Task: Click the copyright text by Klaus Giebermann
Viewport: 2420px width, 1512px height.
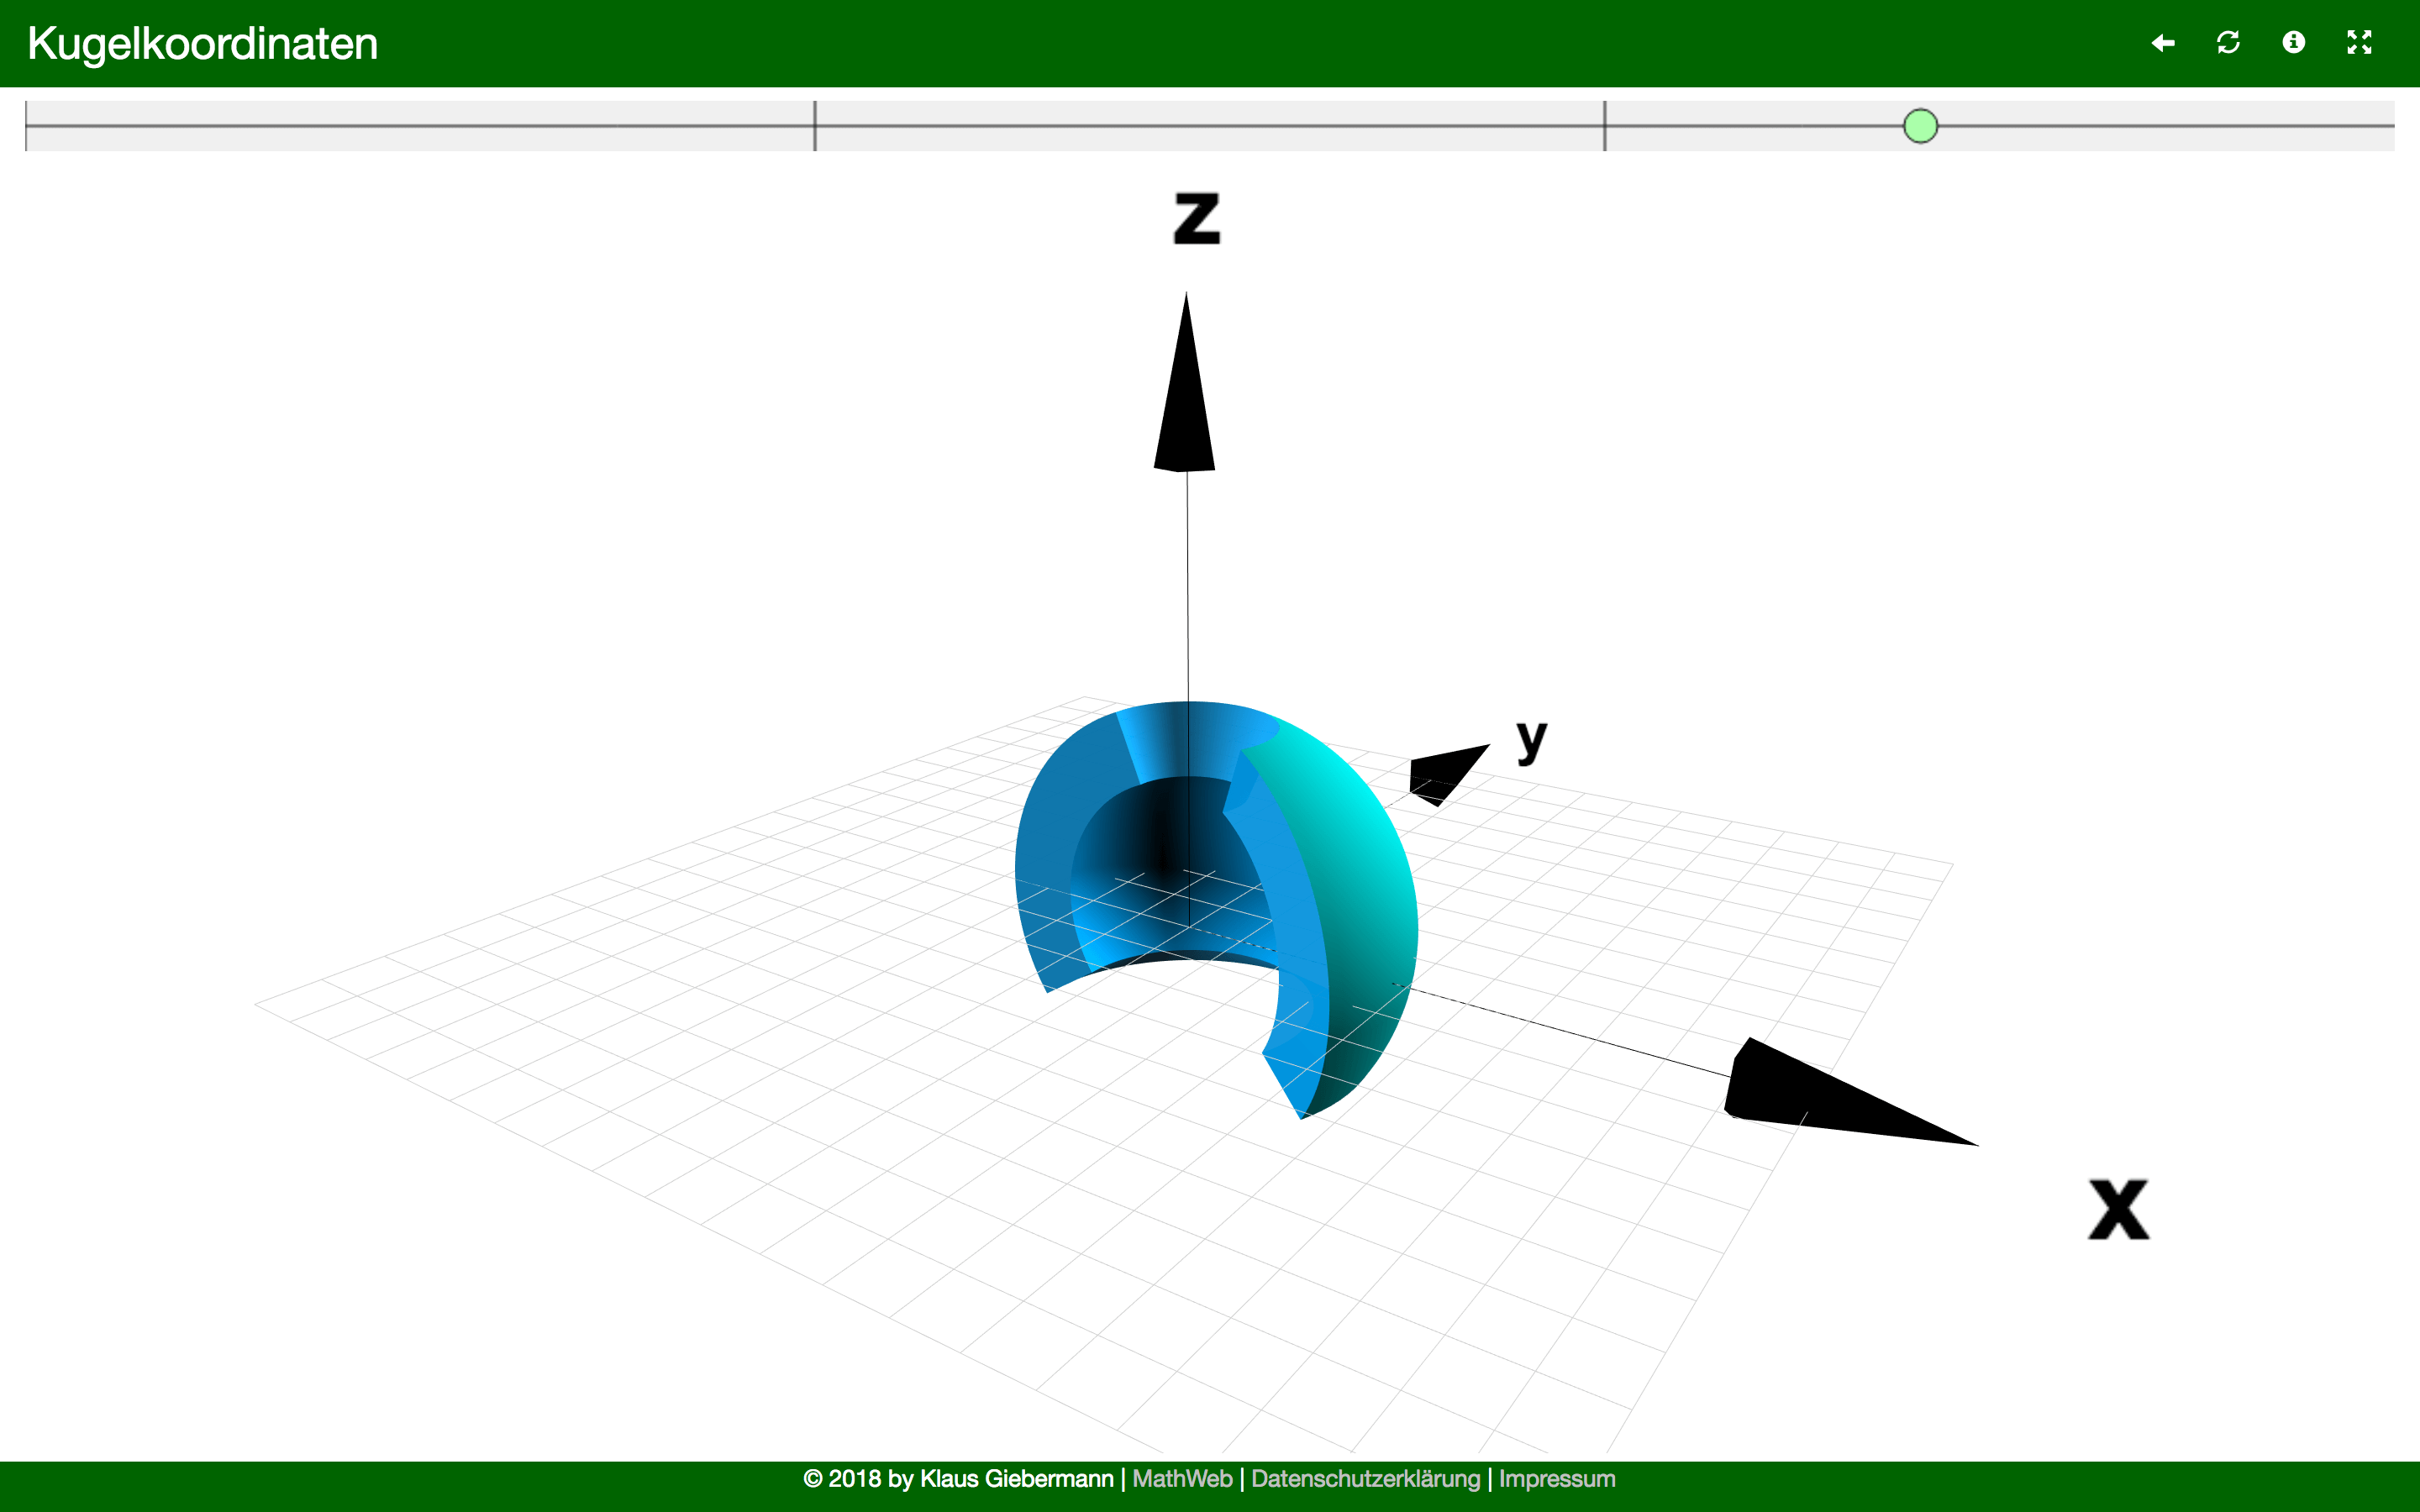Action: pos(958,1479)
